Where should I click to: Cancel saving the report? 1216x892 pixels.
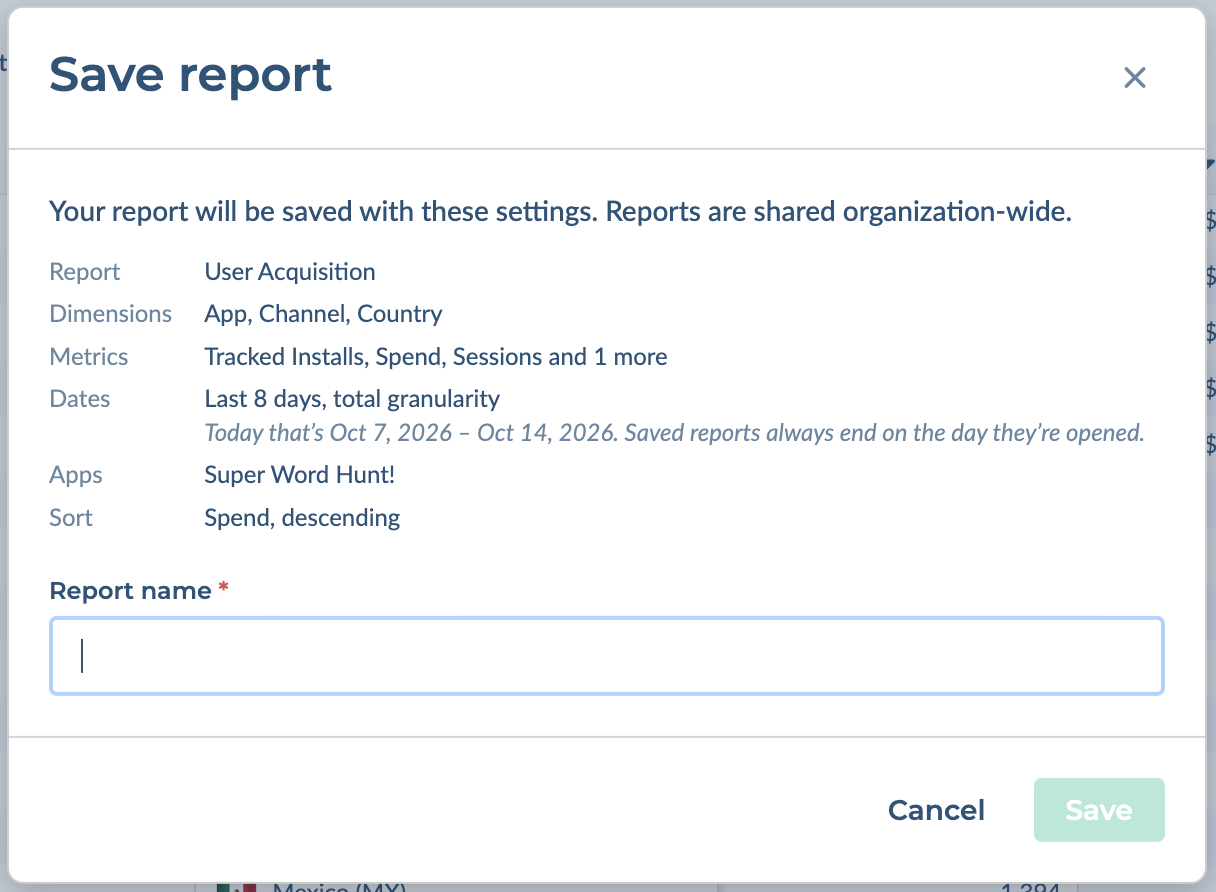click(936, 810)
